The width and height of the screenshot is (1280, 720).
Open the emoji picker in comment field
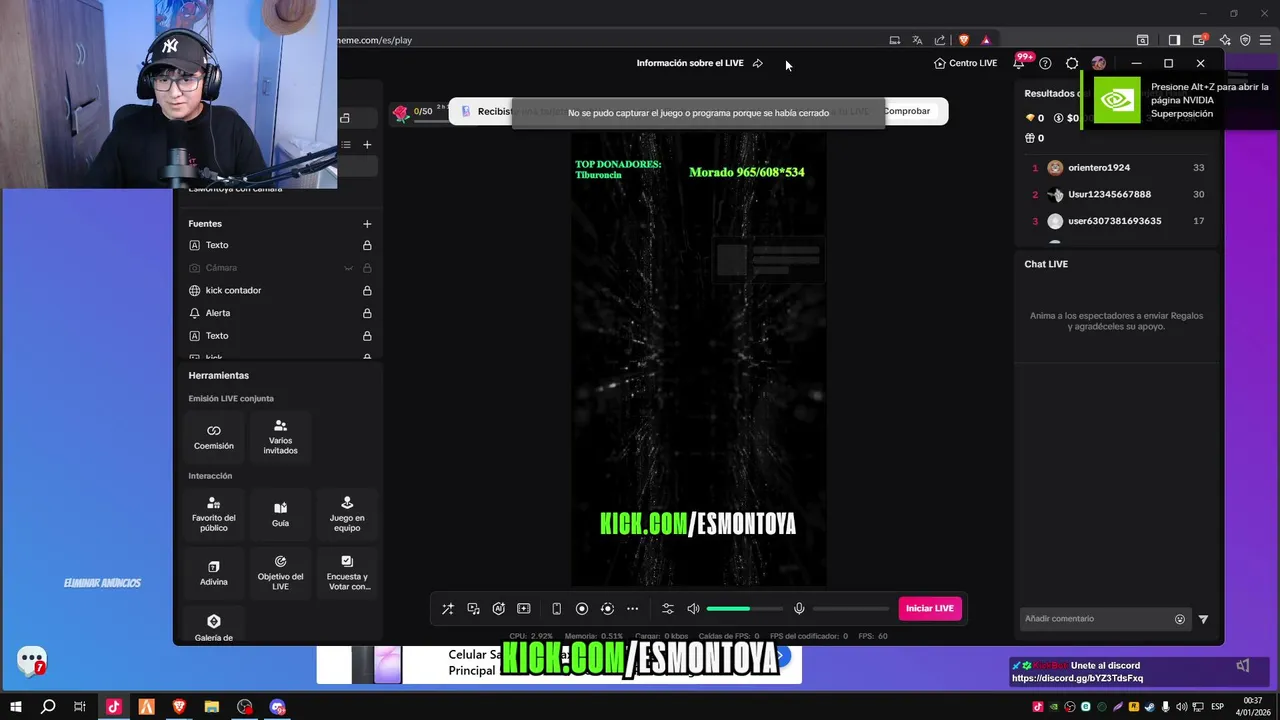coord(1180,619)
